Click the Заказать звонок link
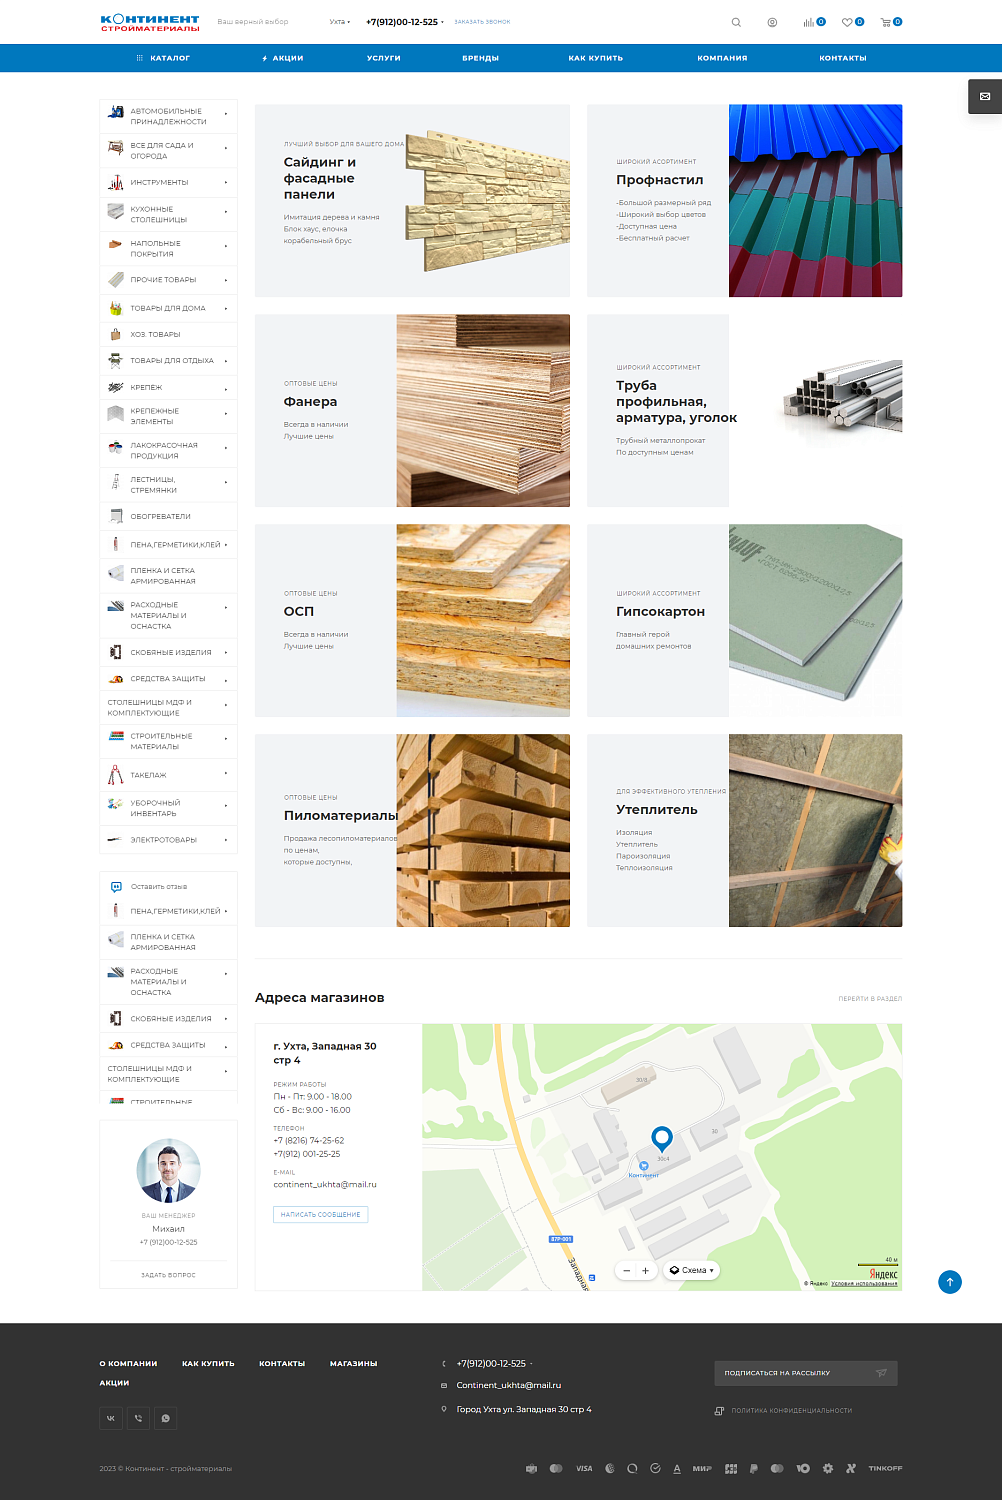Viewport: 1002px width, 1500px height. point(482,22)
